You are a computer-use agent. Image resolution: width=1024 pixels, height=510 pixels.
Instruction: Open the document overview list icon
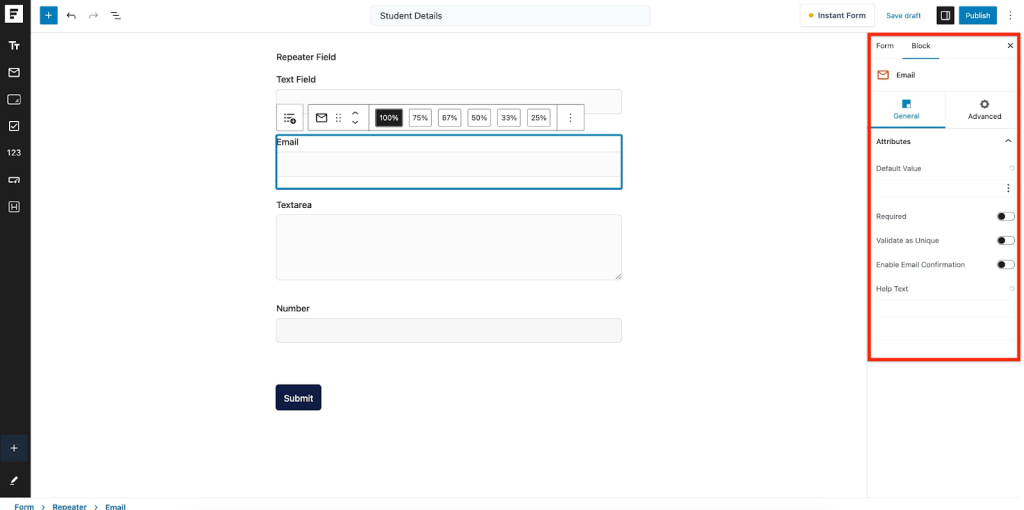click(115, 16)
